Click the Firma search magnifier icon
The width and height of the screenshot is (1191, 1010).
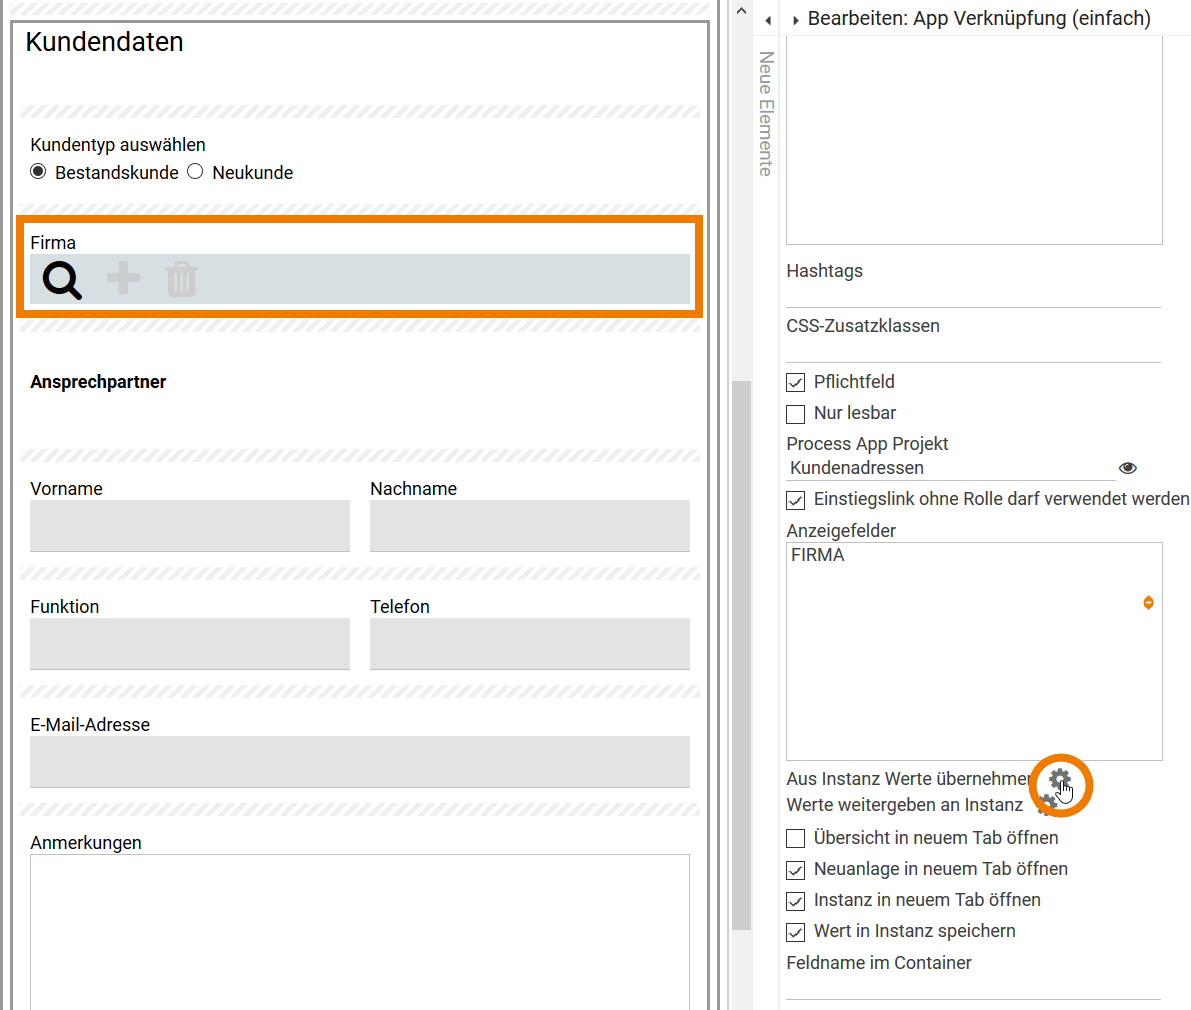[x=62, y=280]
